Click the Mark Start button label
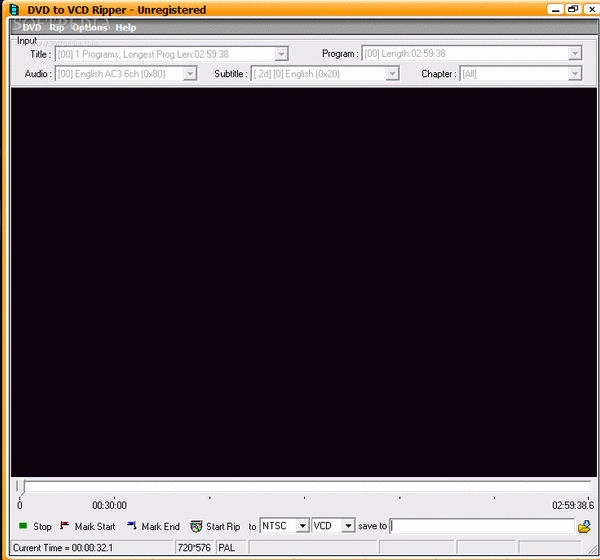The height and width of the screenshot is (560, 600). point(95,527)
